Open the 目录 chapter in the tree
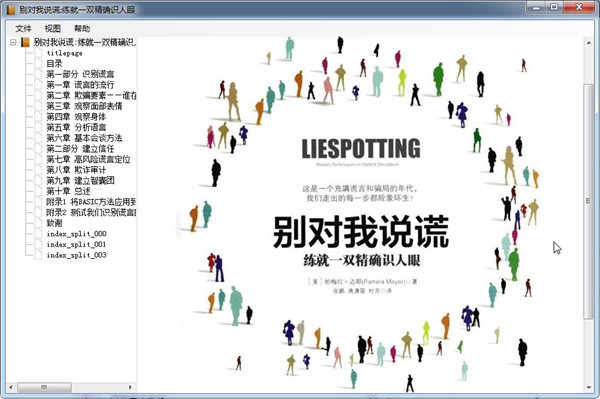This screenshot has height=399, width=600. [54, 64]
